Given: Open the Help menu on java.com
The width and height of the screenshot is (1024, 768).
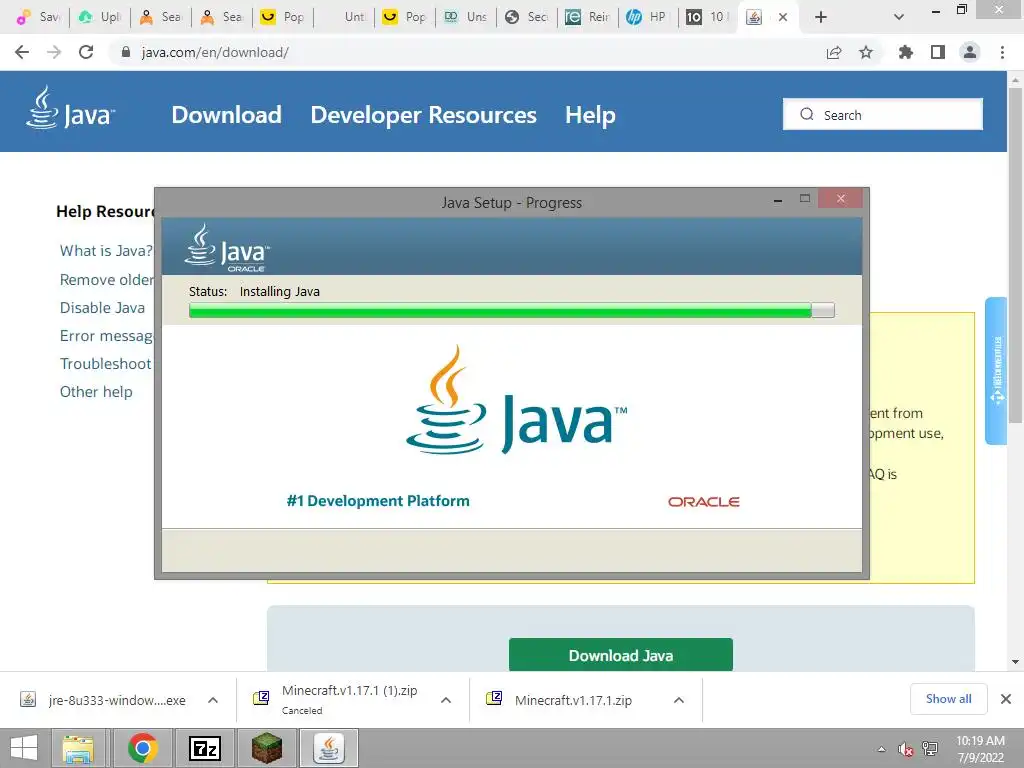Looking at the screenshot, I should click(590, 115).
